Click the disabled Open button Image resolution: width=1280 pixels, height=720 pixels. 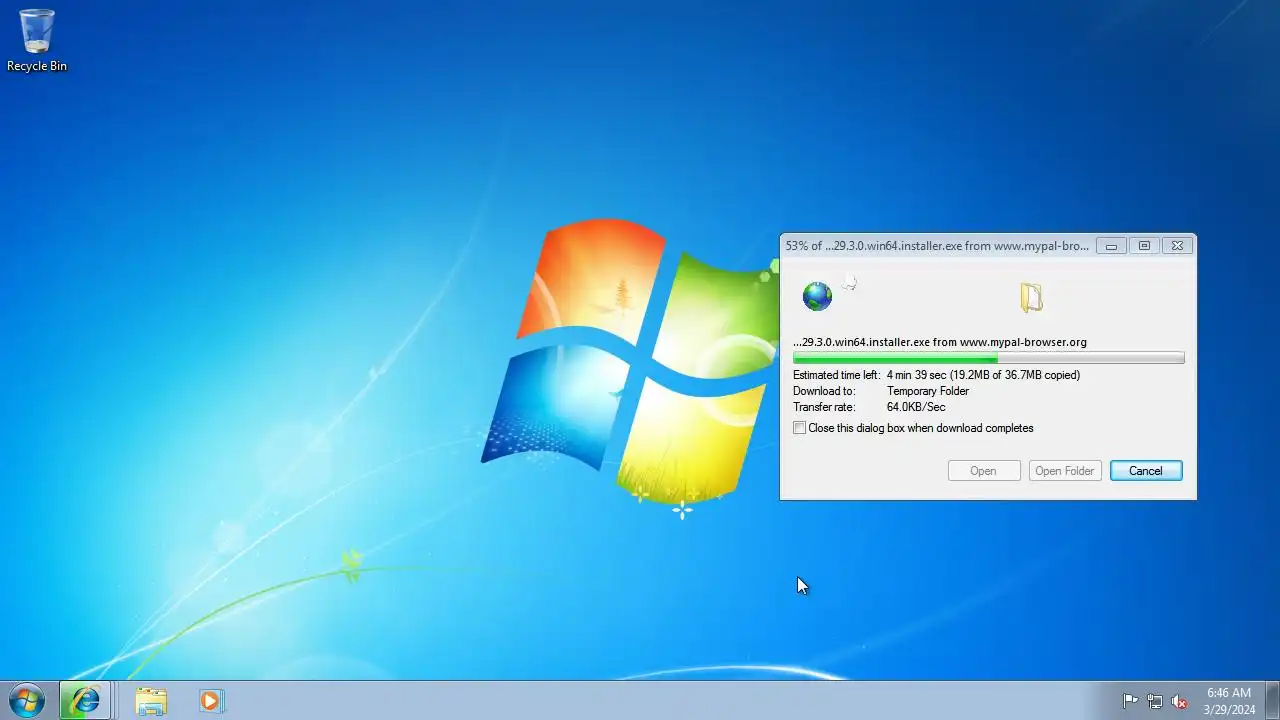pos(983,471)
